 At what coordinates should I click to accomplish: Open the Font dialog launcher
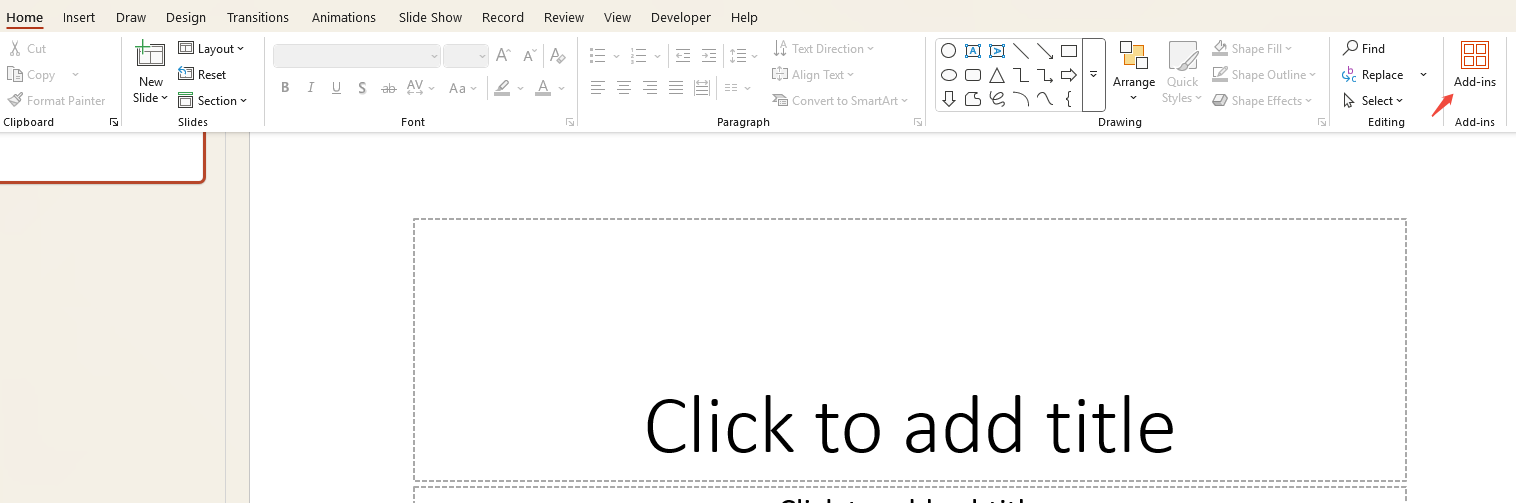pos(570,122)
